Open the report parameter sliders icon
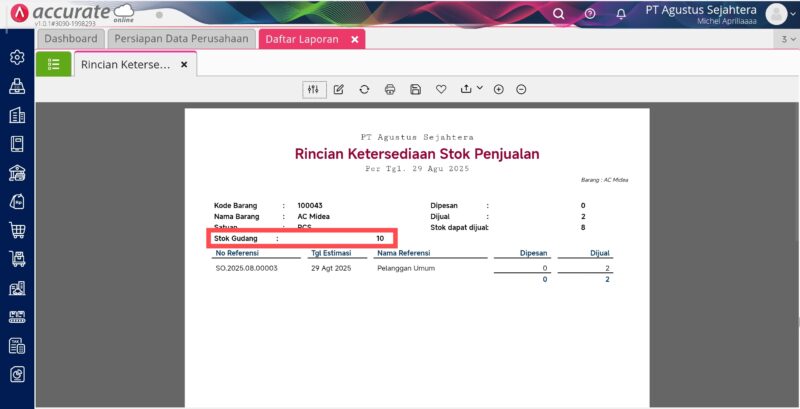Screen dimensions: 800x409 pos(313,89)
